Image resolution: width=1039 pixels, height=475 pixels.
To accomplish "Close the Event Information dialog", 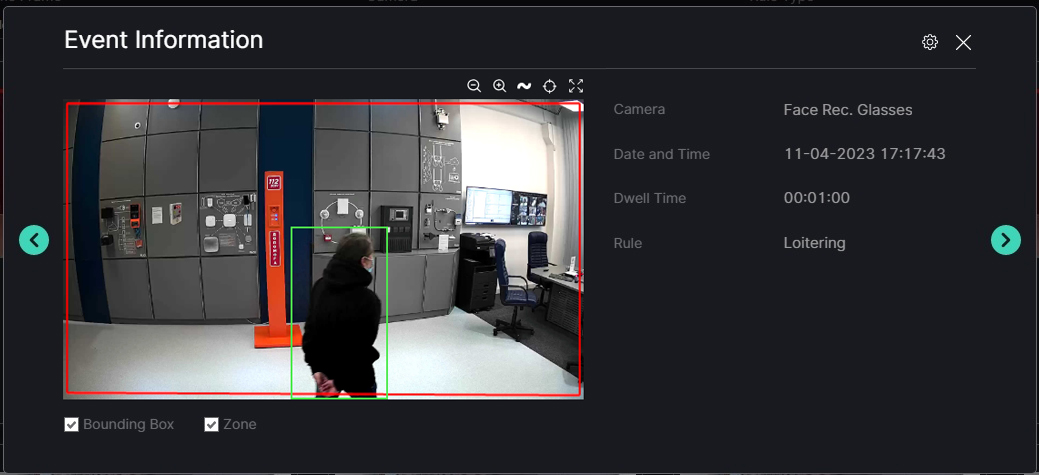I will 963,42.
